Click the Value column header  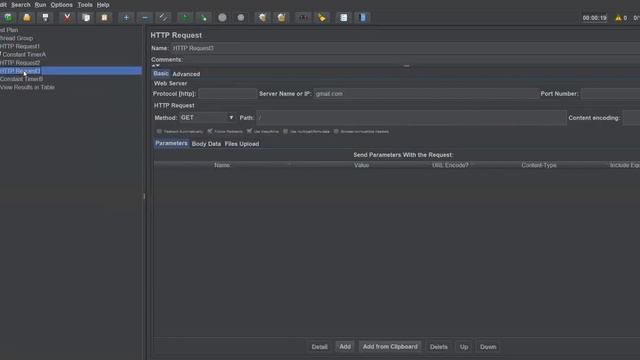(361, 165)
